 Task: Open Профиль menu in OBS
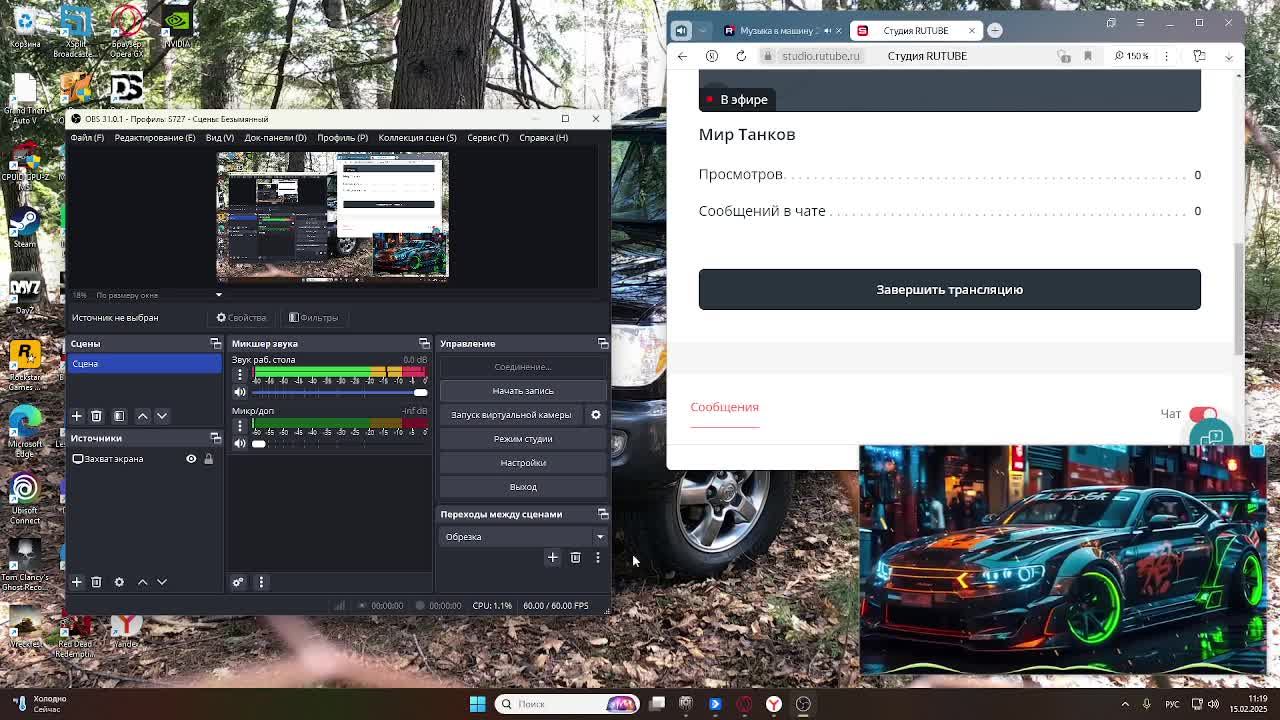(342, 138)
